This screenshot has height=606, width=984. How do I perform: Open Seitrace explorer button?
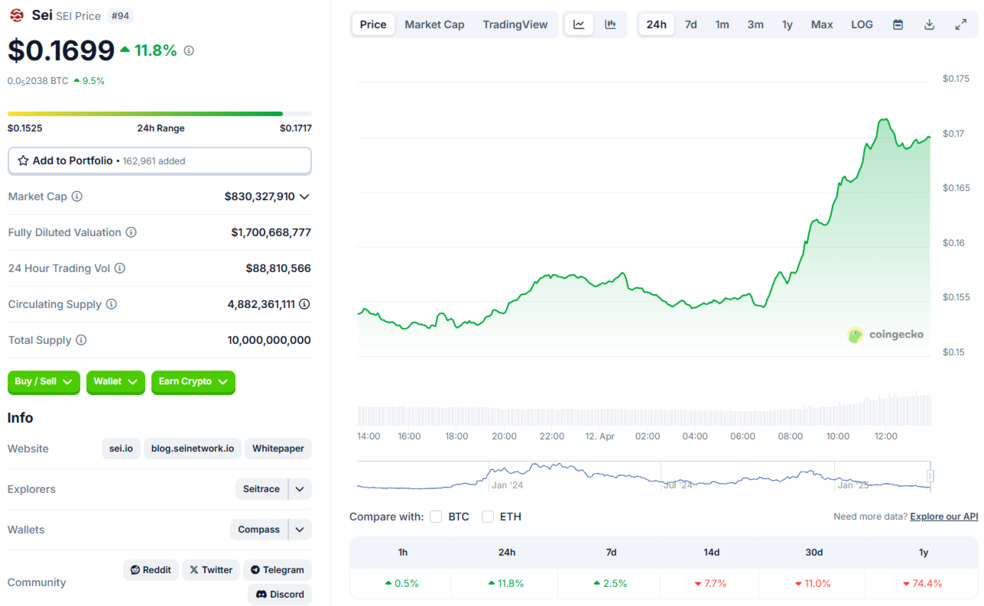point(261,489)
